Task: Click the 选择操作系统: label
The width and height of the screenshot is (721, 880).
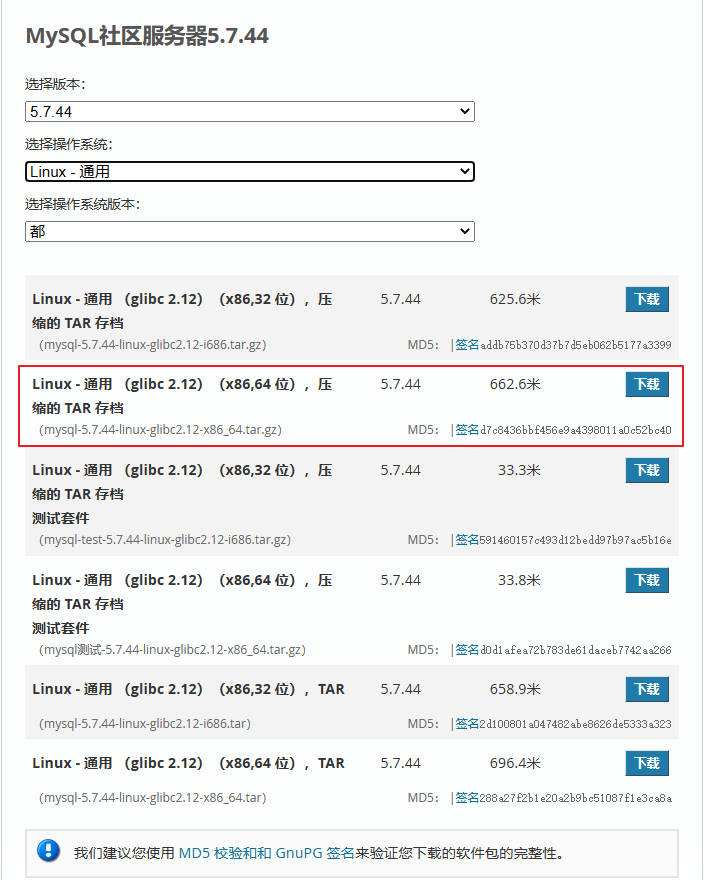Action: click(69, 144)
